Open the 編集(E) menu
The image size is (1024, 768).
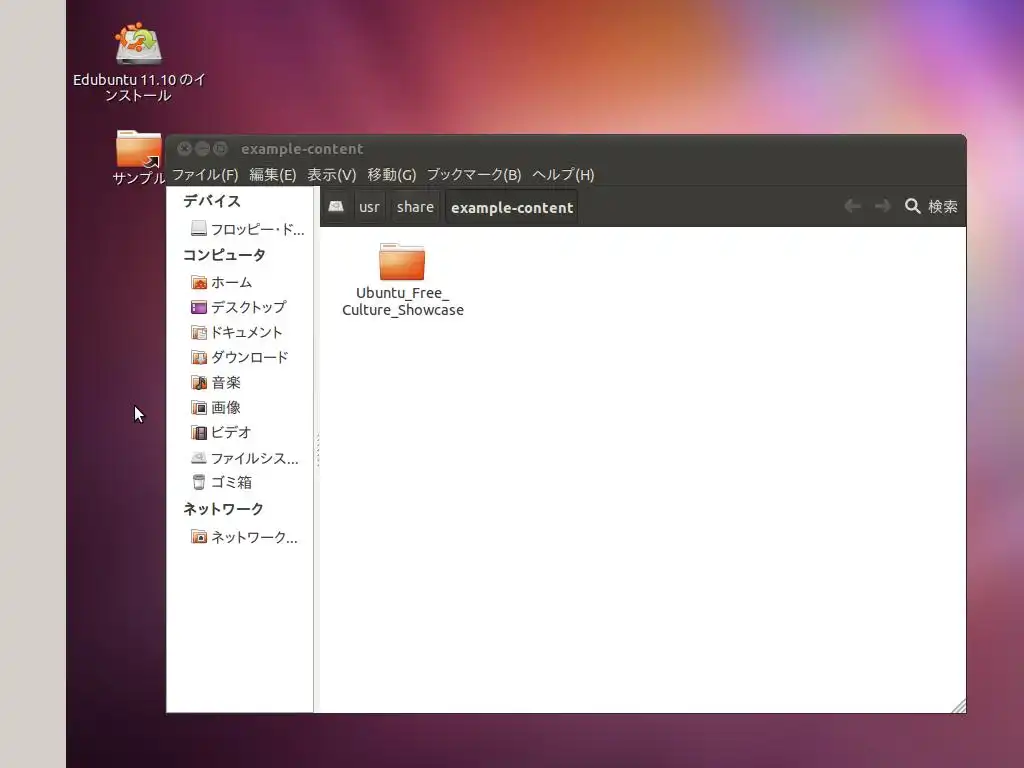(x=272, y=175)
